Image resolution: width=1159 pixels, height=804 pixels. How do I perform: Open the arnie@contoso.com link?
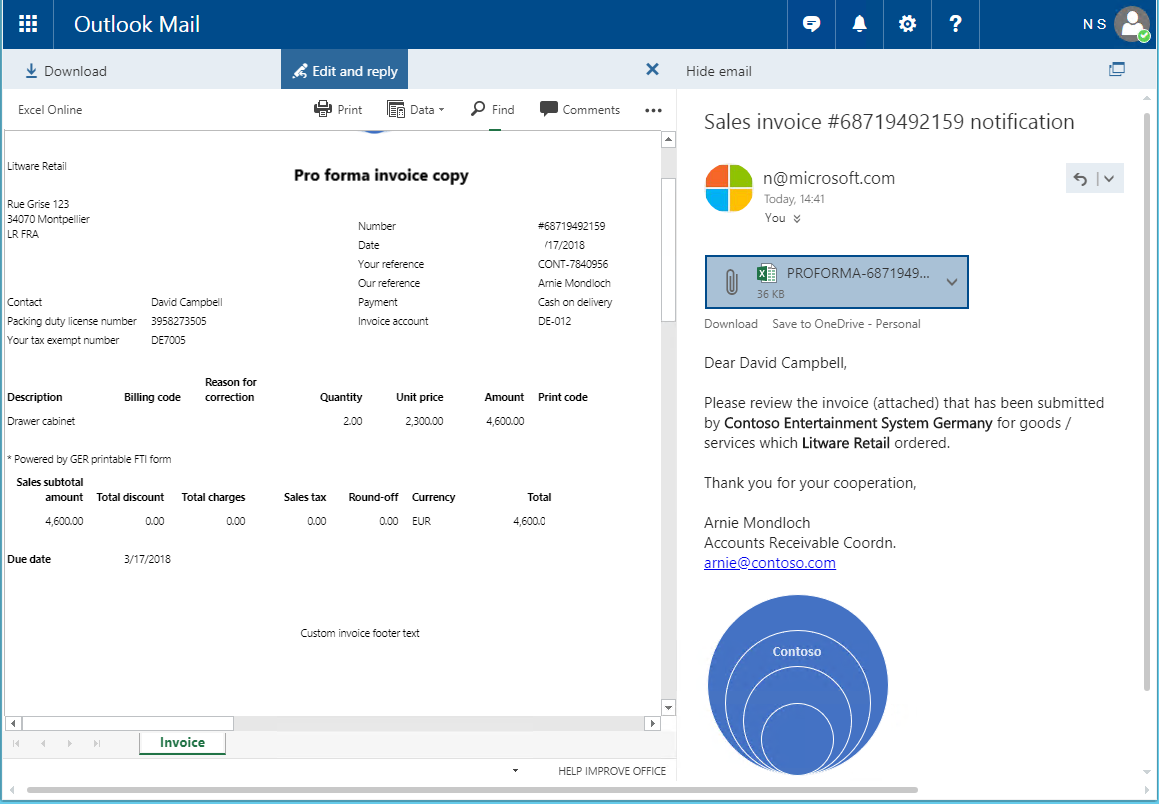coord(769,563)
